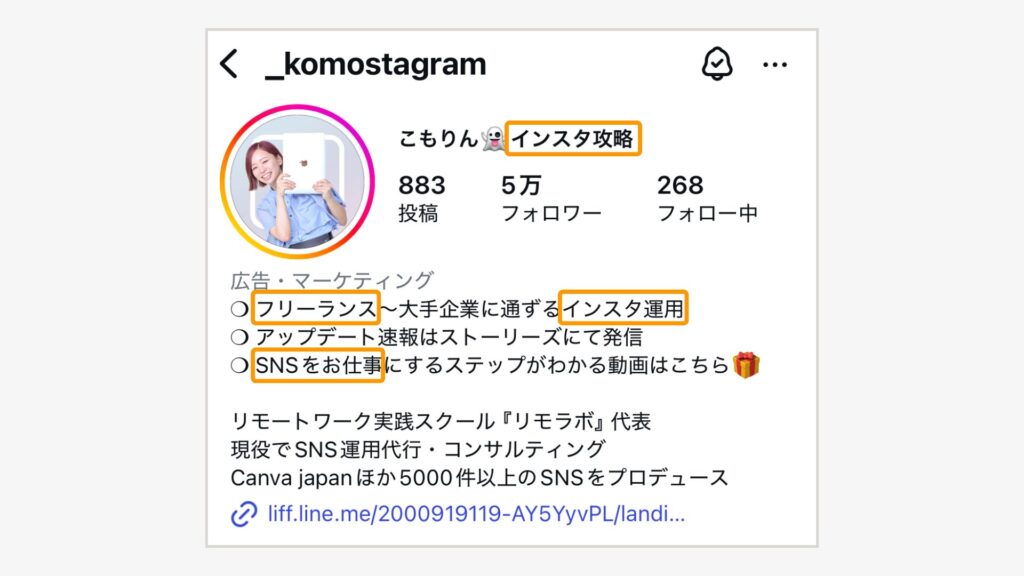Click the 広告・マーケティング category label
Viewport: 1024px width, 576px height.
click(332, 280)
